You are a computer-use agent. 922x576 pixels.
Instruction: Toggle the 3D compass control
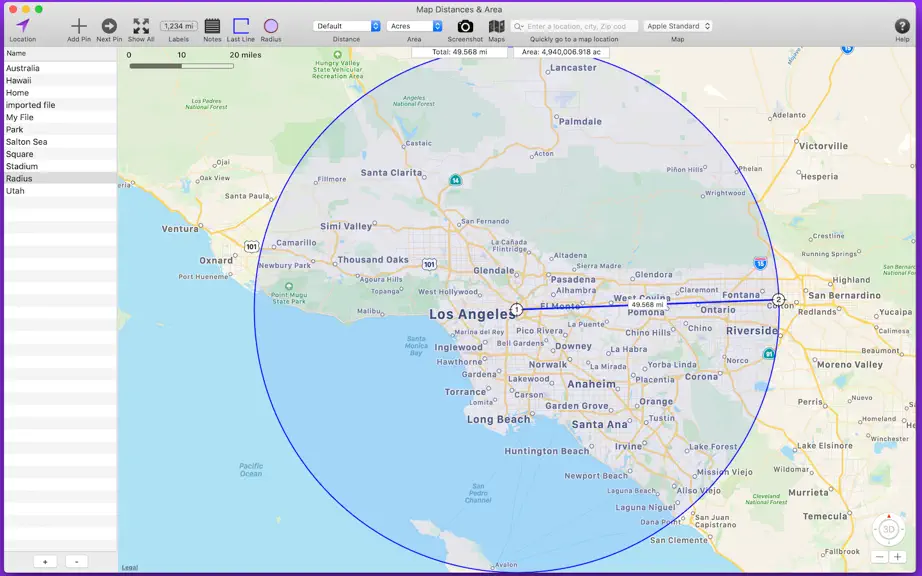click(888, 530)
